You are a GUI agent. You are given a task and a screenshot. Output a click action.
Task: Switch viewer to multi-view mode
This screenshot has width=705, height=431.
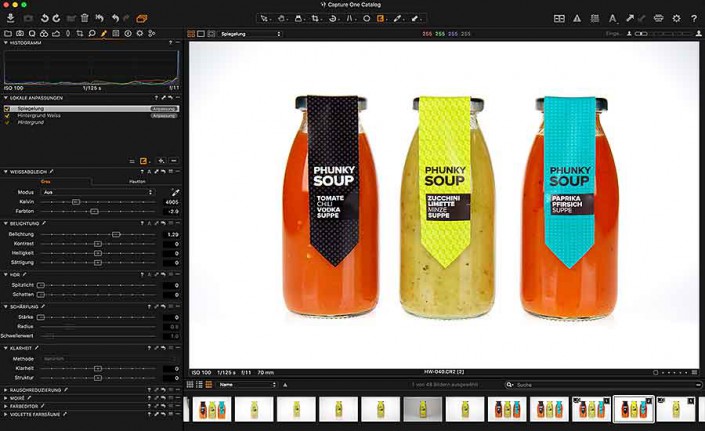[191, 34]
